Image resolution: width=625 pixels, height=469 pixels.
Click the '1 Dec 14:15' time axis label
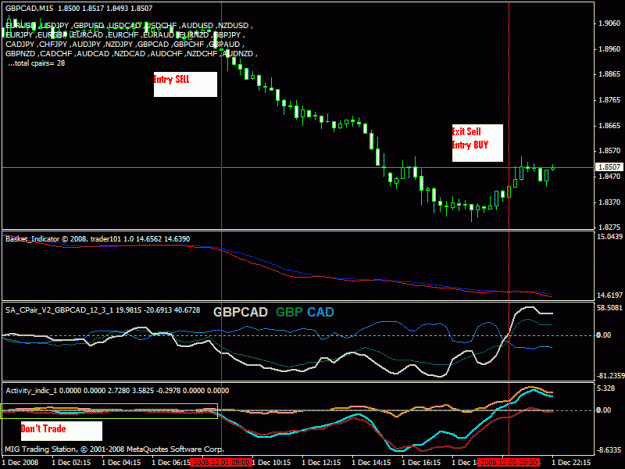(371, 462)
